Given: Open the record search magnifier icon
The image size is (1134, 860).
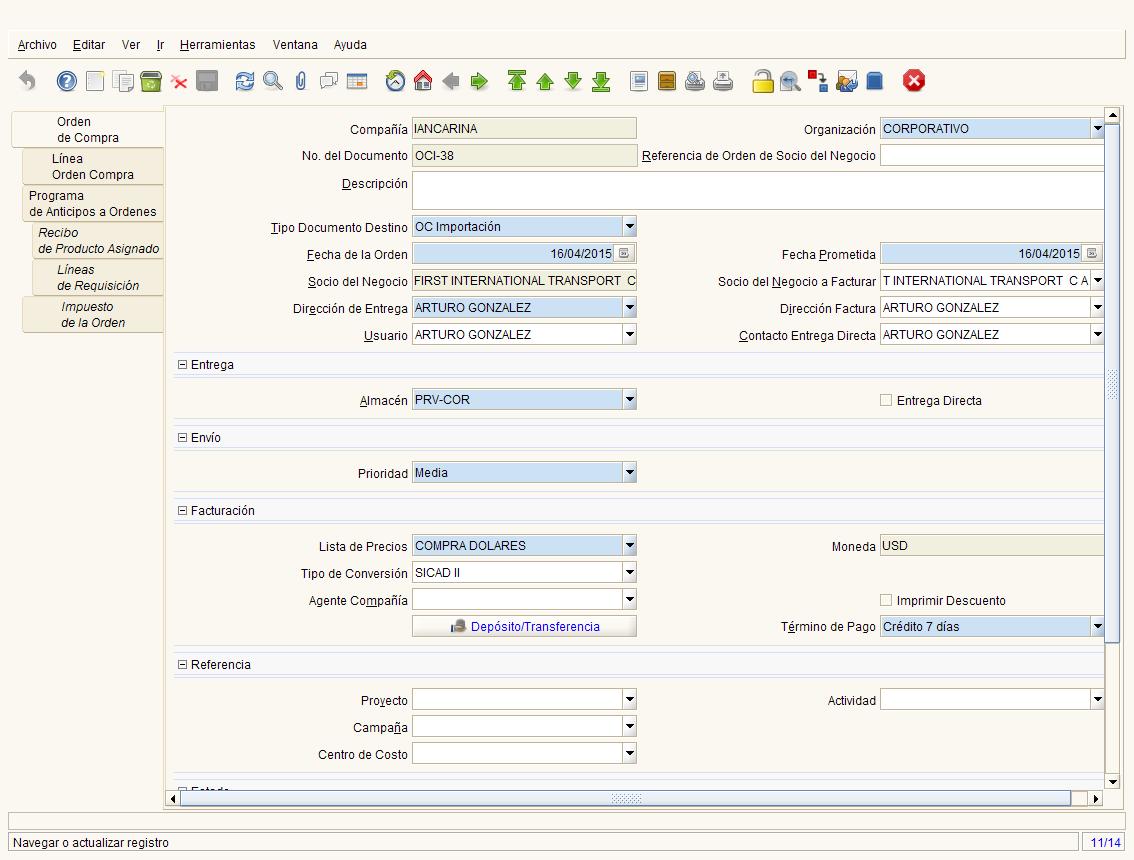Looking at the screenshot, I should tap(273, 81).
